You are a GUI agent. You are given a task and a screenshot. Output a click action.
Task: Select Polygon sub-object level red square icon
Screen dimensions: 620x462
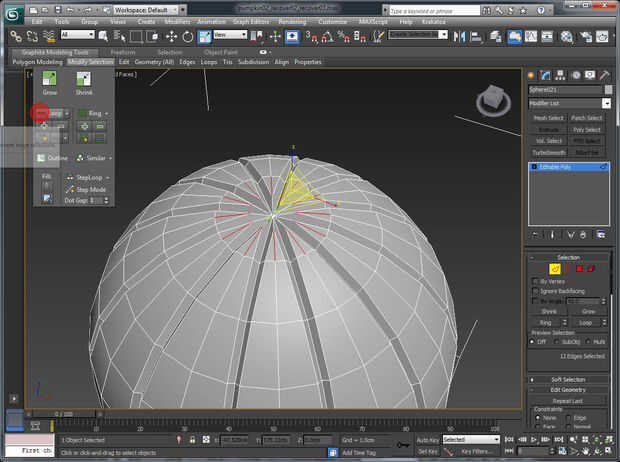tap(577, 269)
